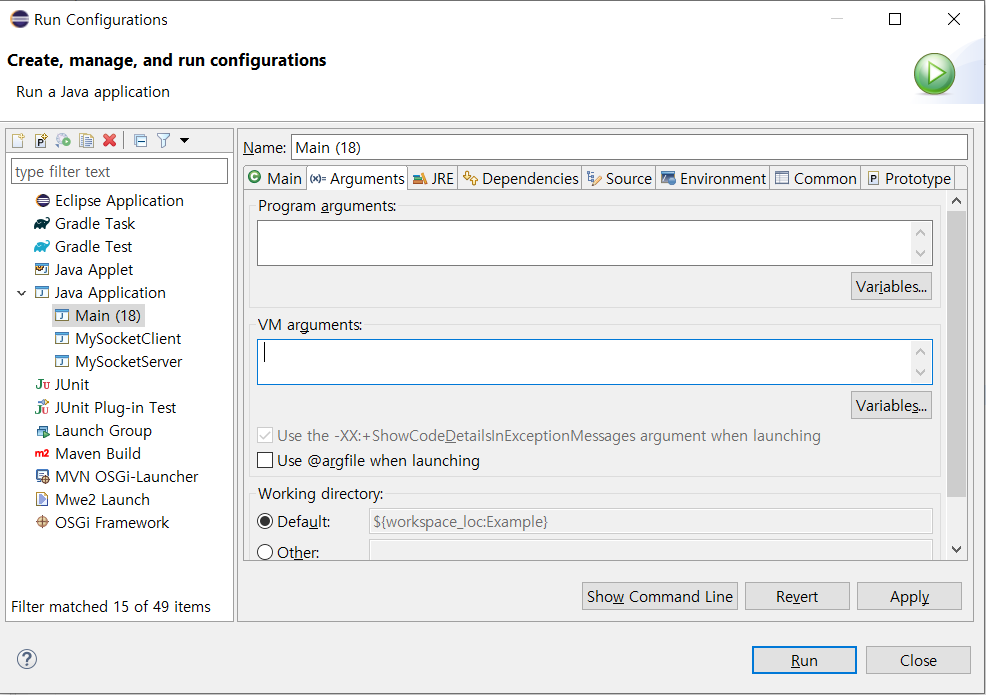Open the Common tab
This screenshot has width=986, height=695.
[816, 178]
